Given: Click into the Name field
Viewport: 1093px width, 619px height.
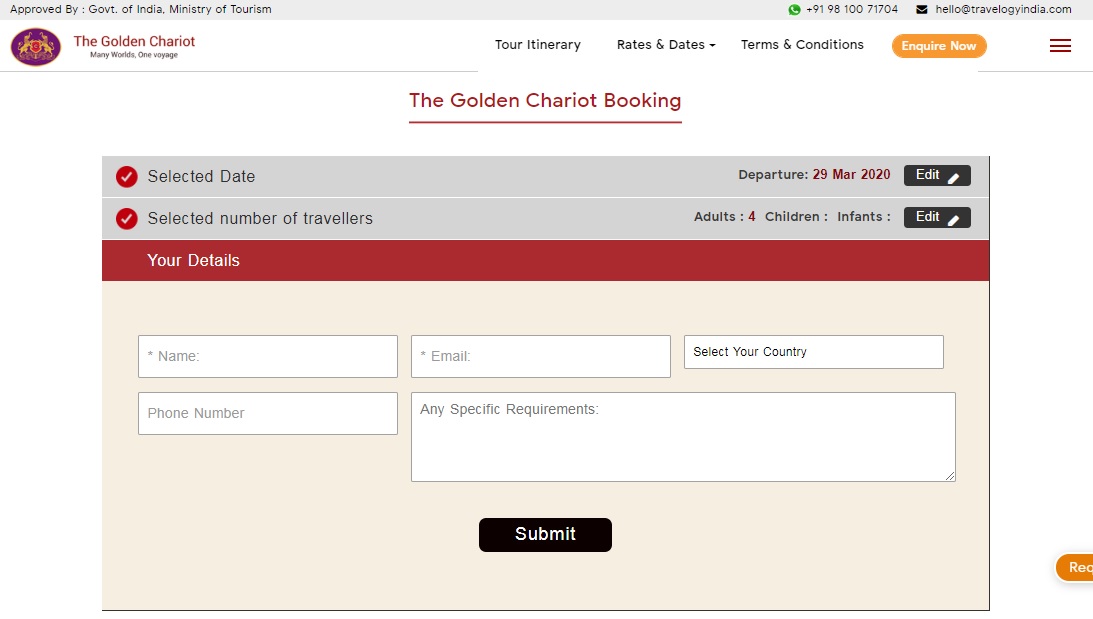Looking at the screenshot, I should point(268,356).
